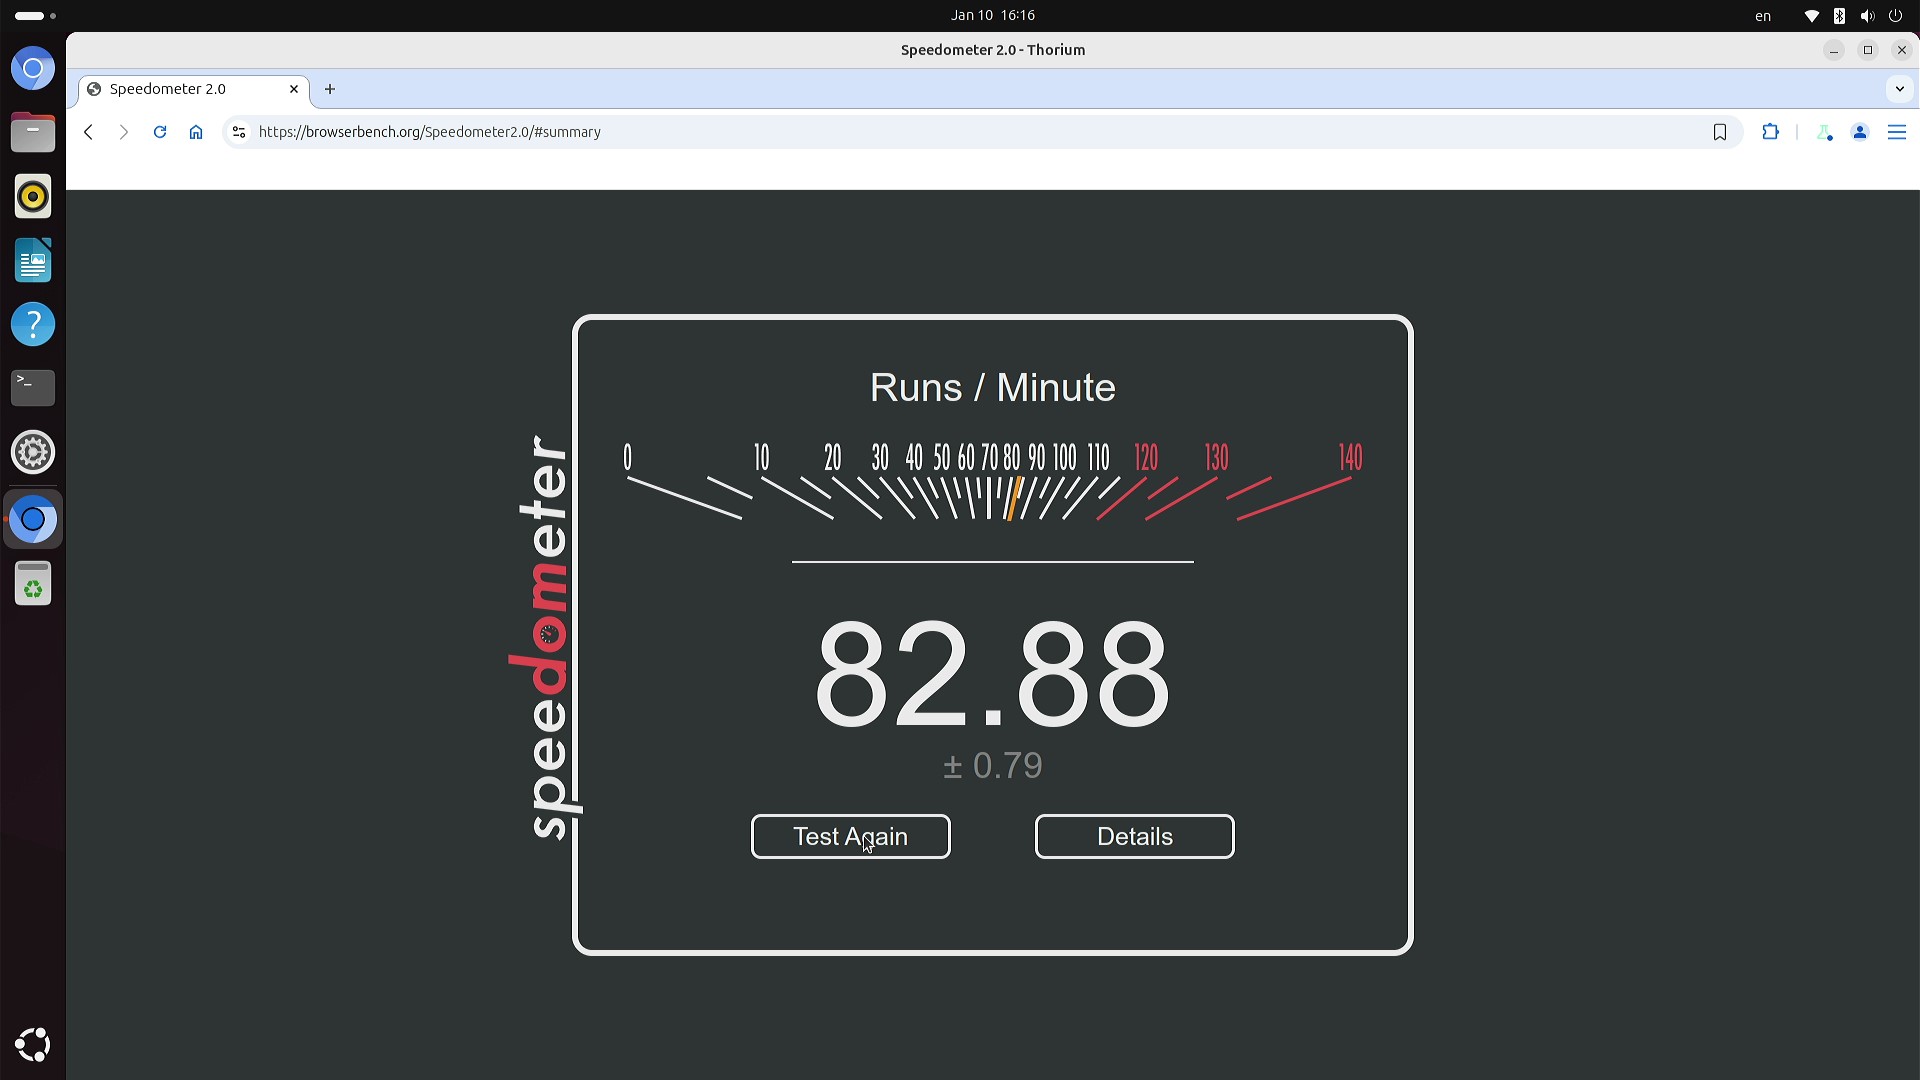Open the 'en' keyboard language indicator
1920x1080 pixels.
tap(1763, 16)
